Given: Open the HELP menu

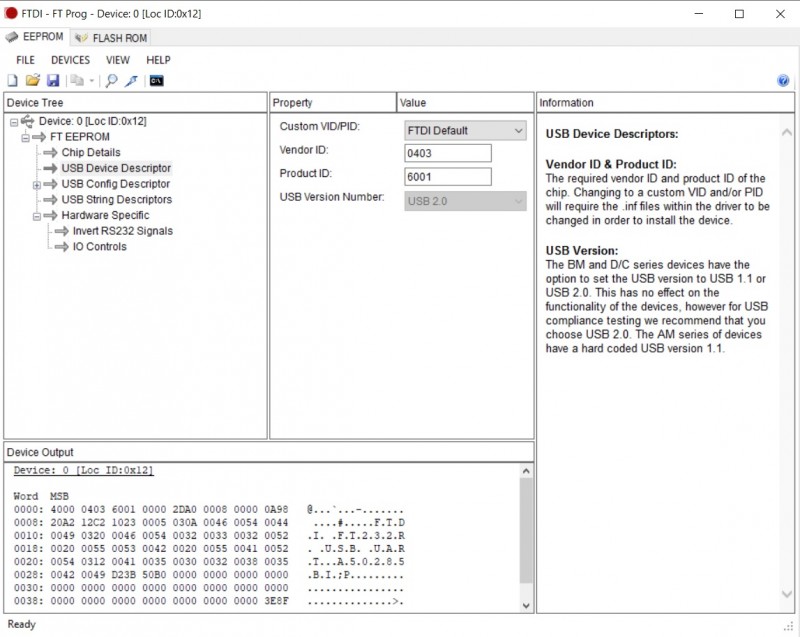Looking at the screenshot, I should [x=158, y=60].
